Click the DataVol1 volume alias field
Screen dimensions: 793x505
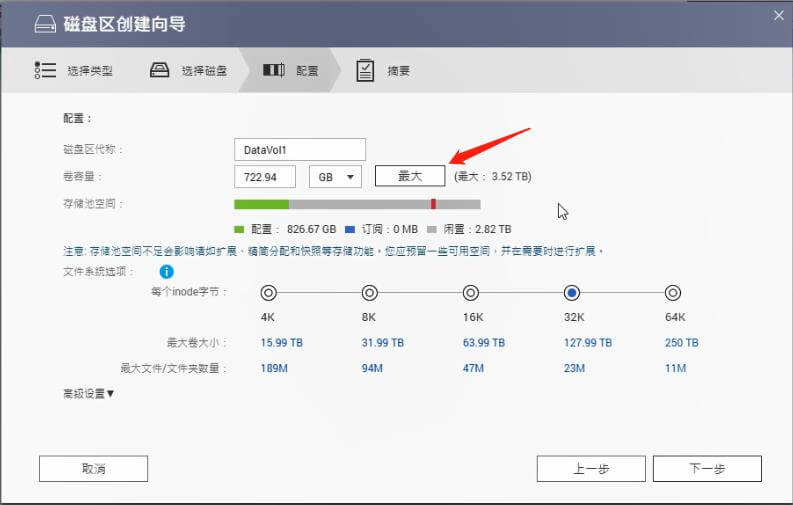pos(300,150)
